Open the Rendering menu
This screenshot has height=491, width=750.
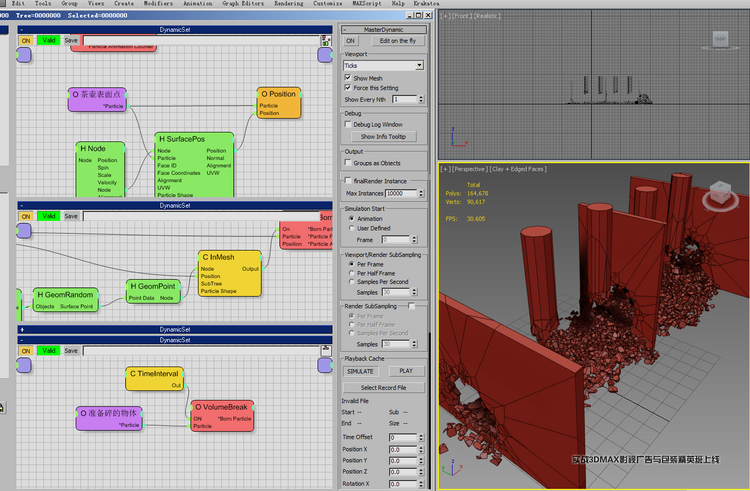288,3
